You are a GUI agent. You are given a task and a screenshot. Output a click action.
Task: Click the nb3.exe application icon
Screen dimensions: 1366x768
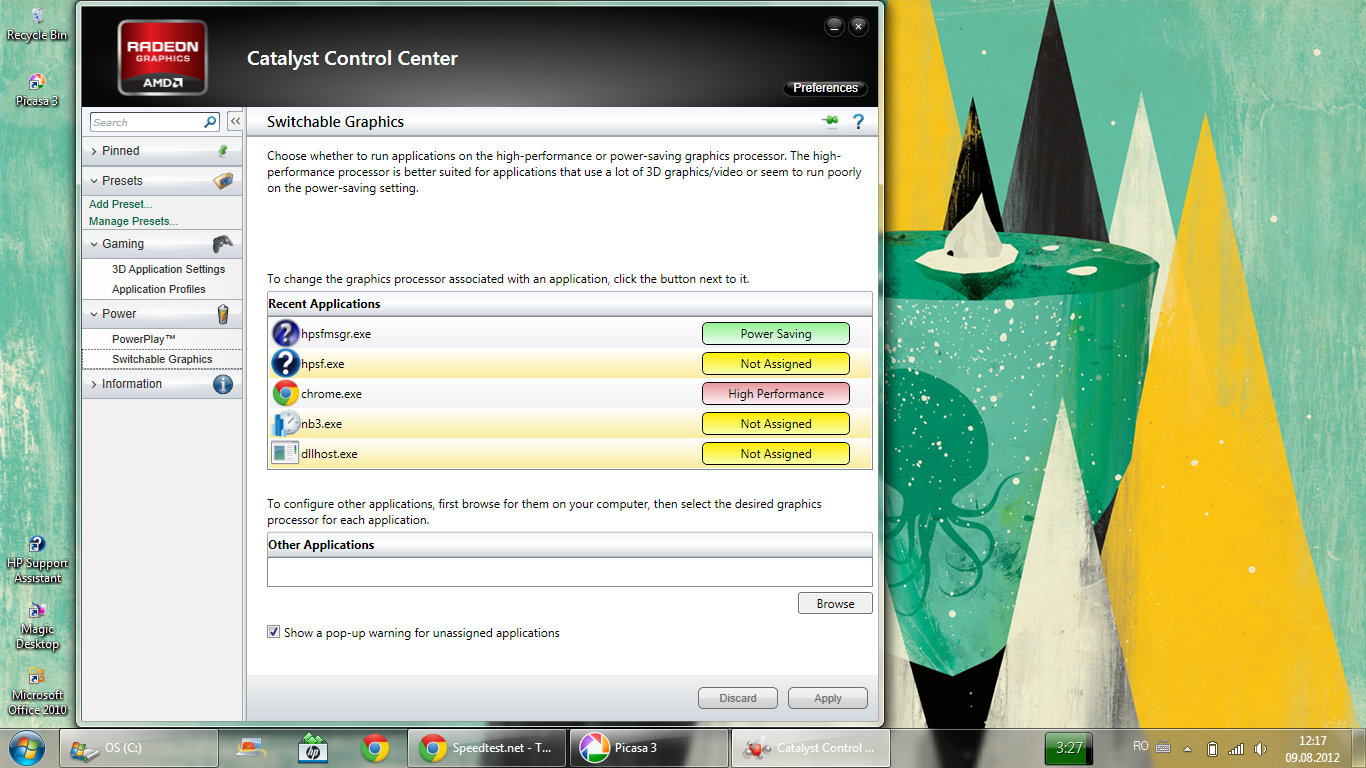coord(285,424)
